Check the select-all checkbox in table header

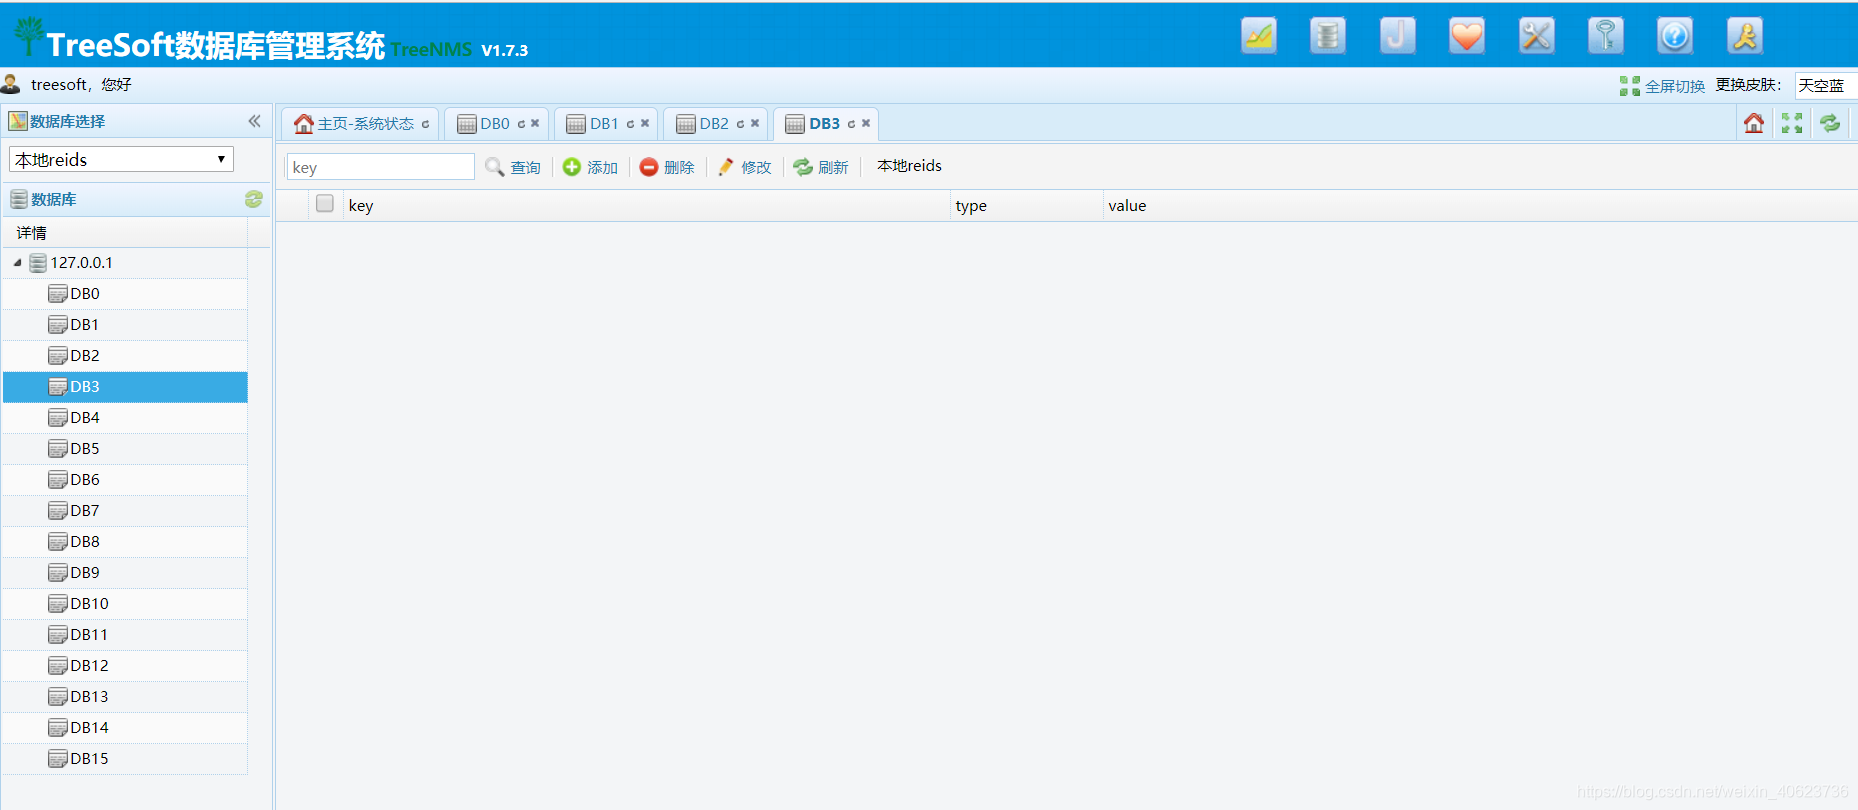(x=324, y=204)
